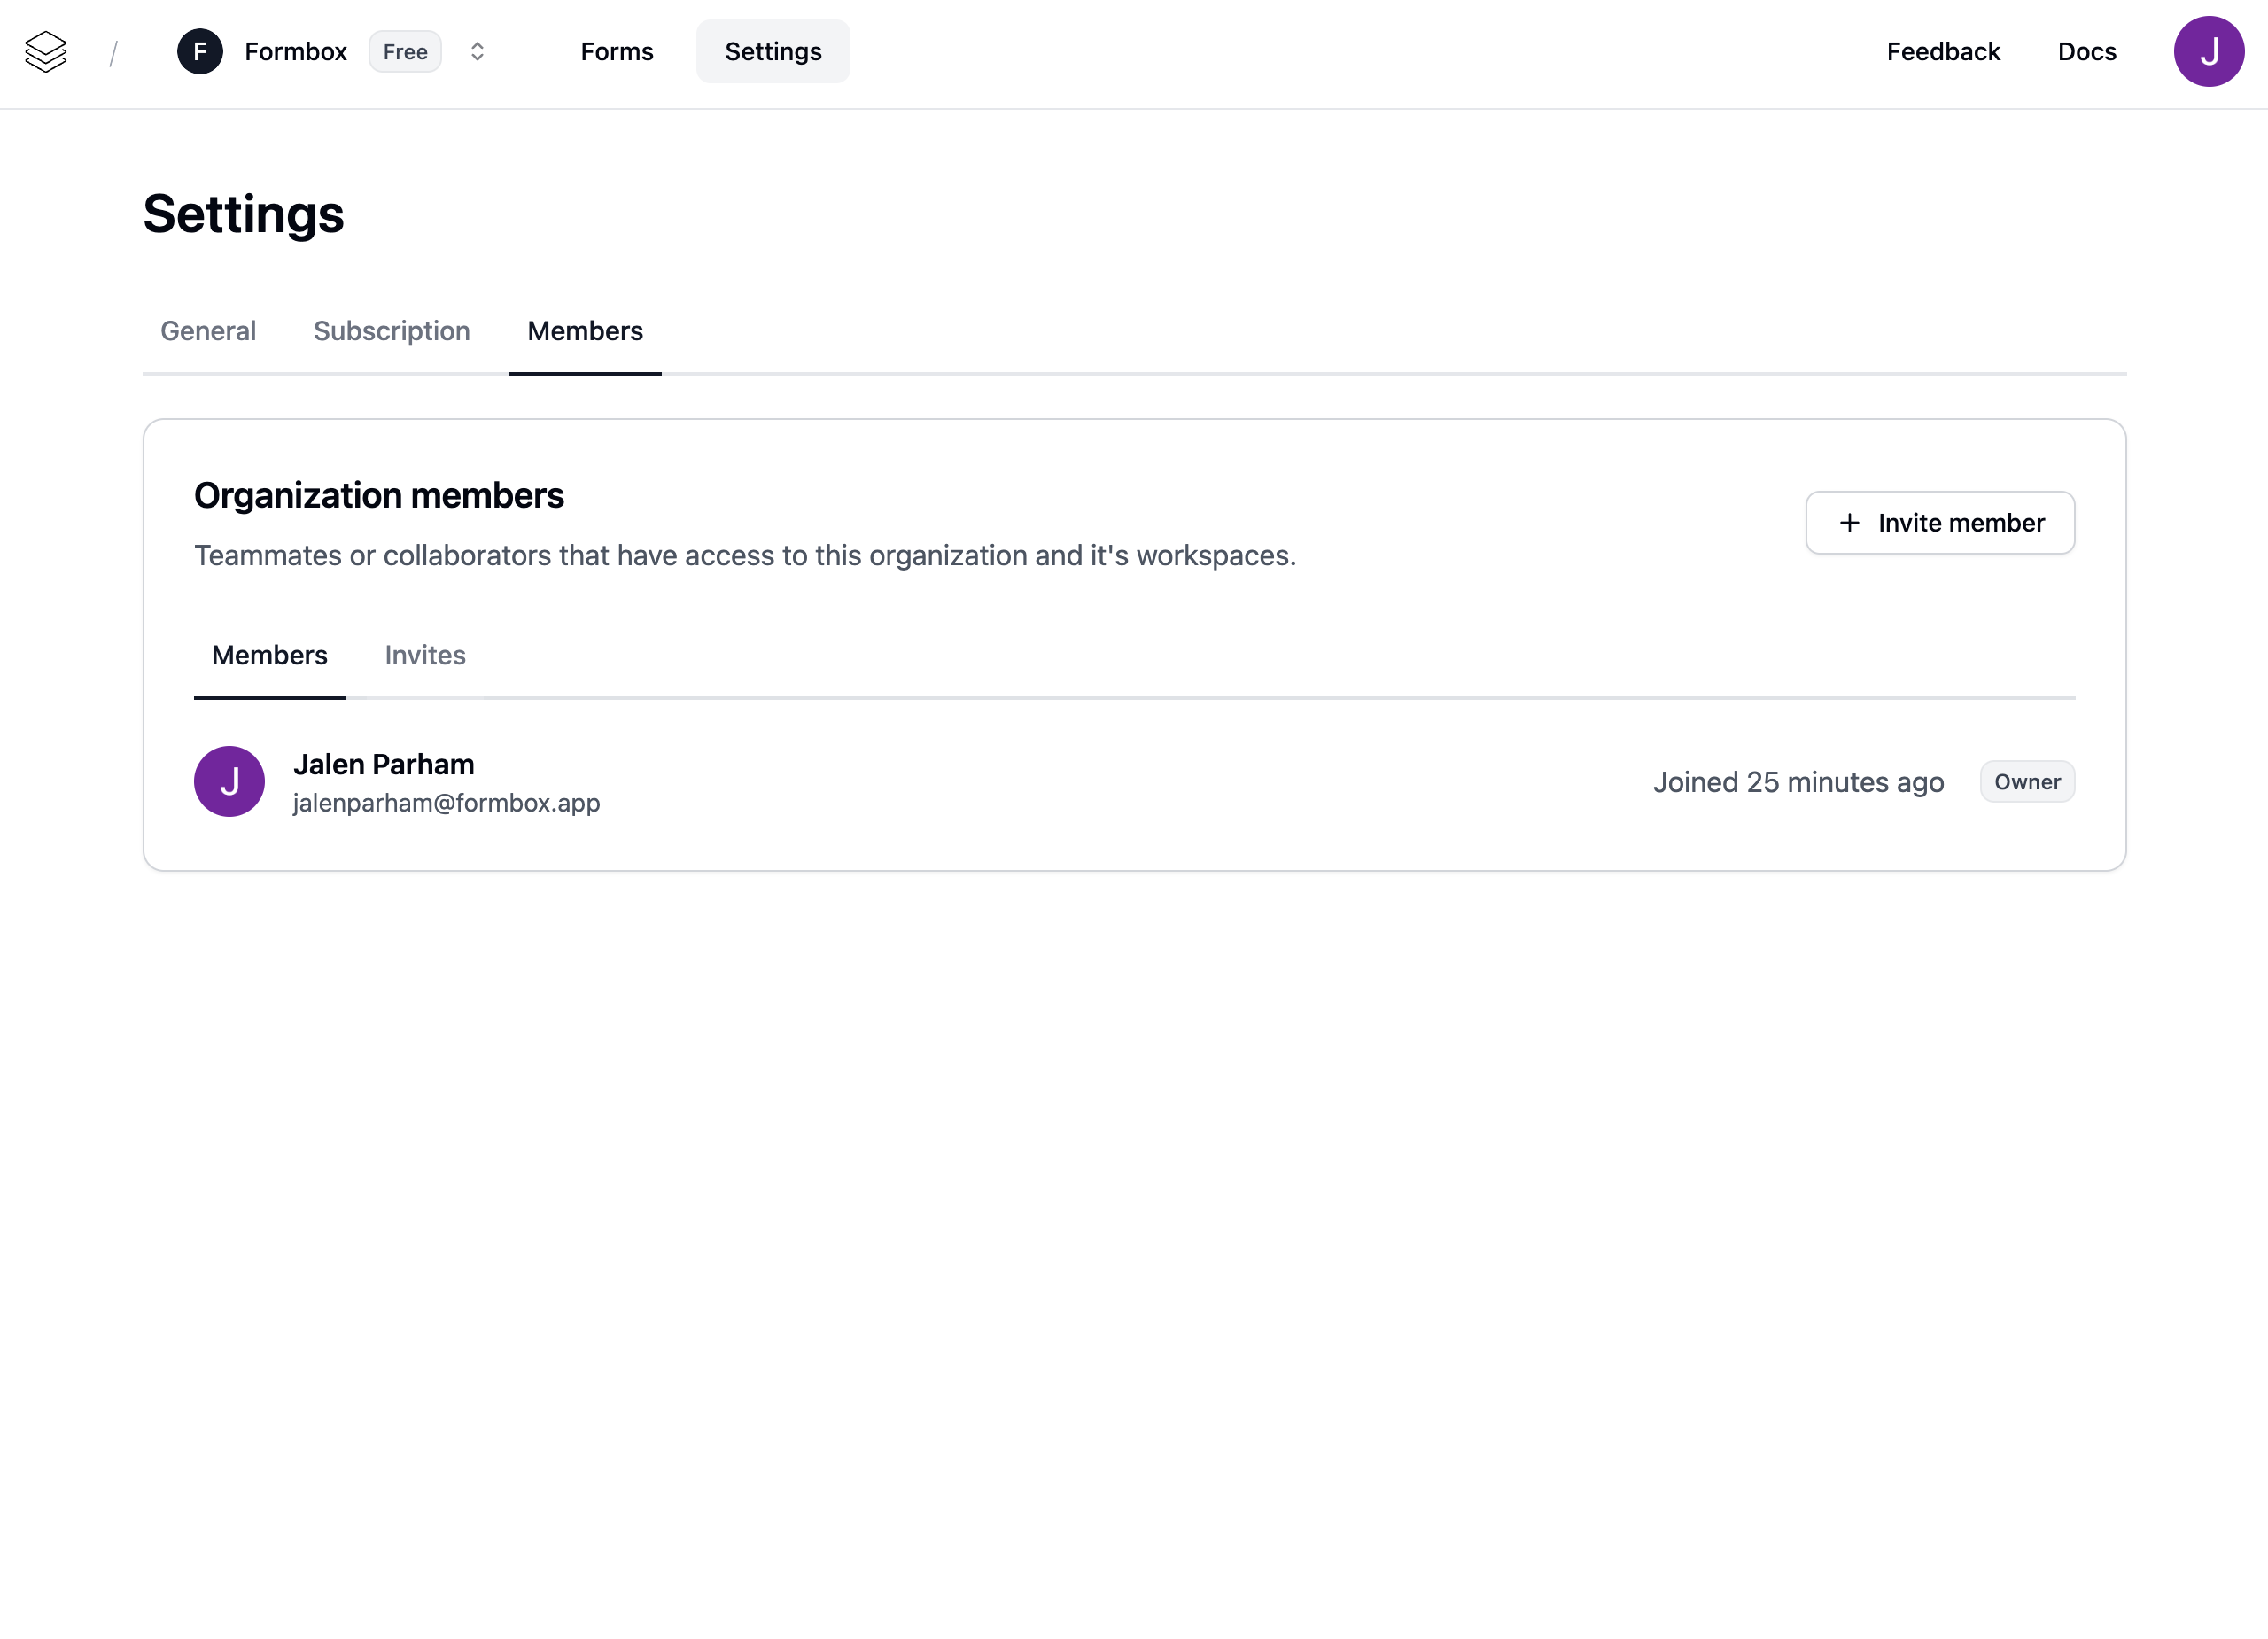Switch to the Invites sub-tab
Image resolution: width=2268 pixels, height=1639 pixels.
[x=425, y=655]
